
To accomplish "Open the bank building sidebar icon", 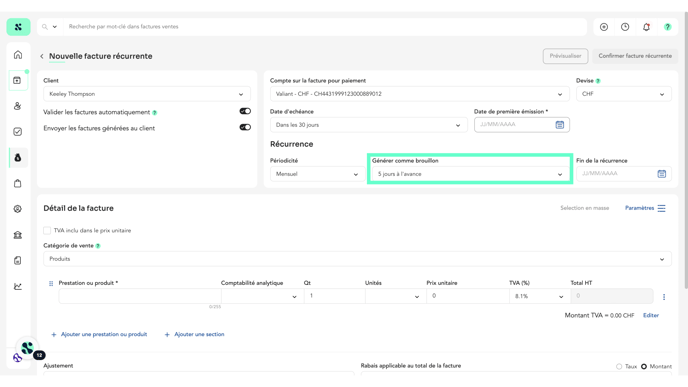I will tap(18, 235).
